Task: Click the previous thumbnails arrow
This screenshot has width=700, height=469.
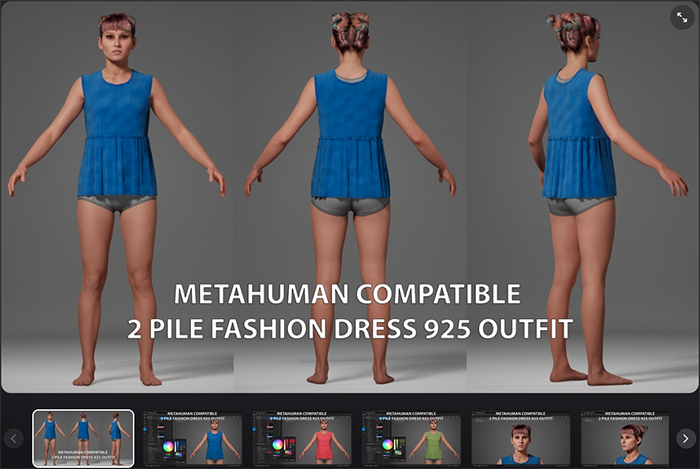Action: (x=14, y=438)
